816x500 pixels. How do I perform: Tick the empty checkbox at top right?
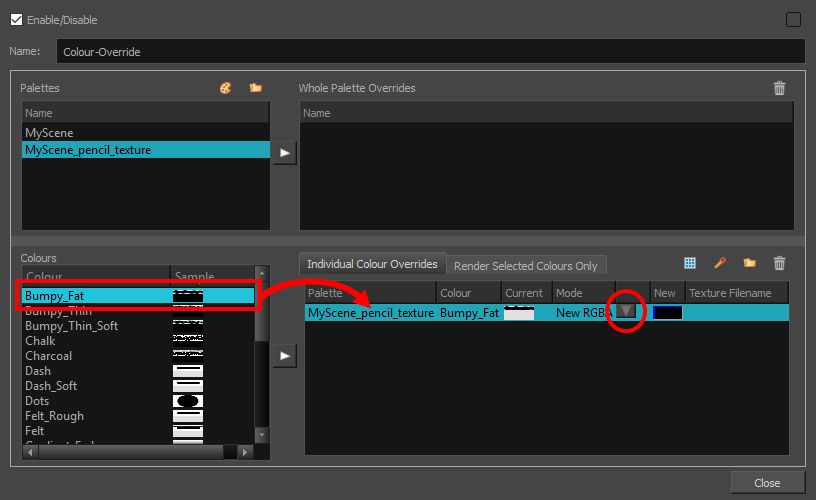coord(794,19)
